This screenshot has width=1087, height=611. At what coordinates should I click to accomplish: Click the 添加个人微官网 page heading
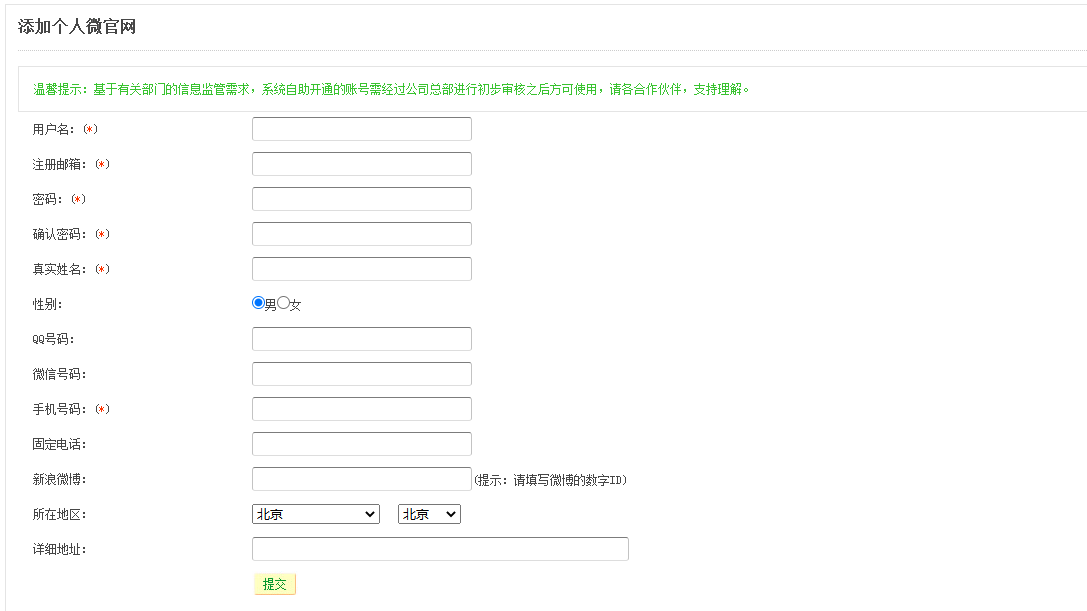[77, 27]
